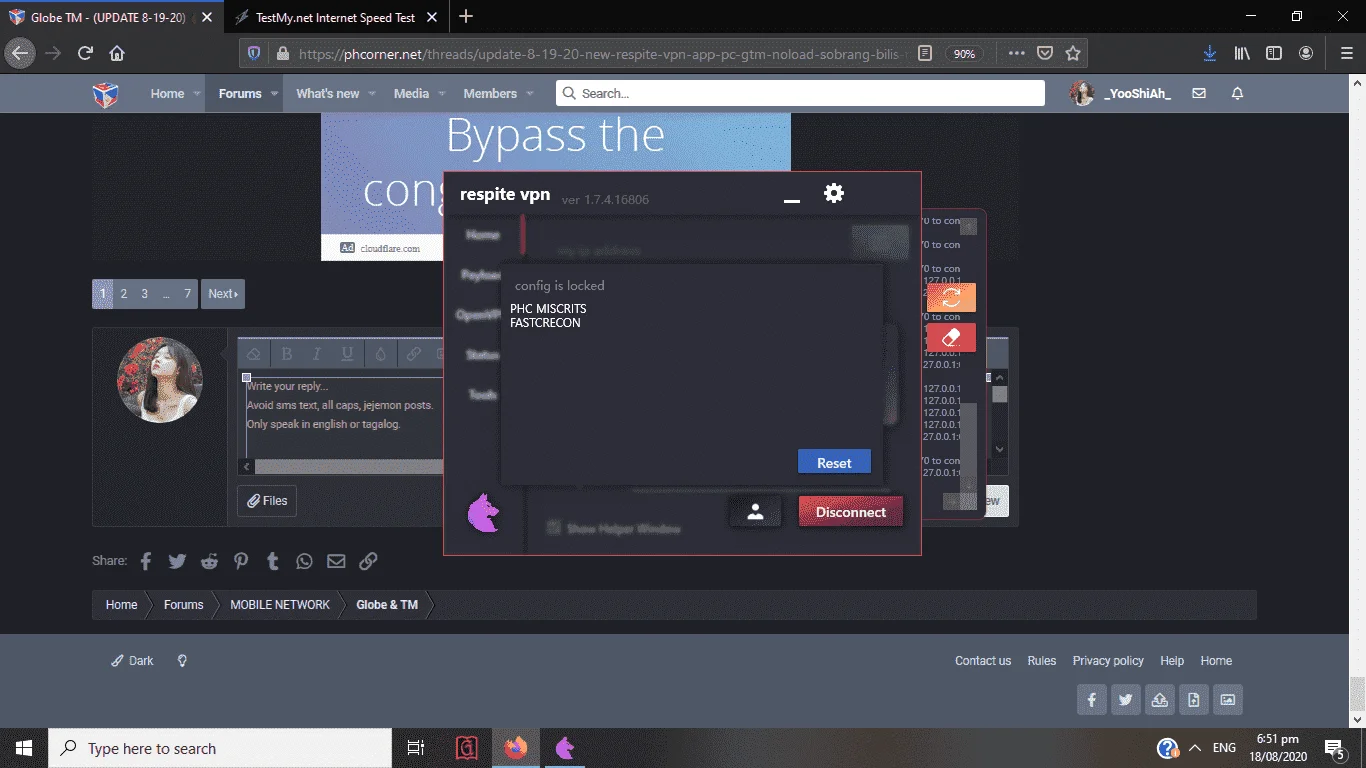Toggle underline formatting in reply editor

(x=347, y=354)
